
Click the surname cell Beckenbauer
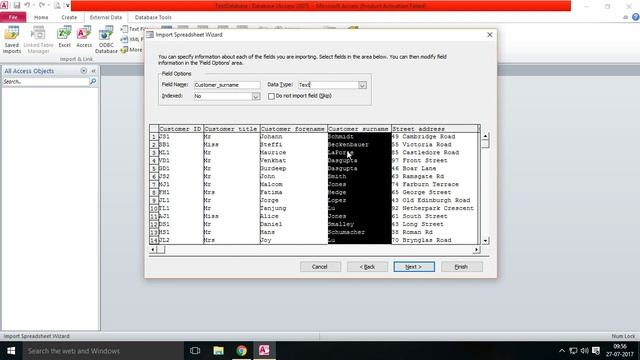359,144
